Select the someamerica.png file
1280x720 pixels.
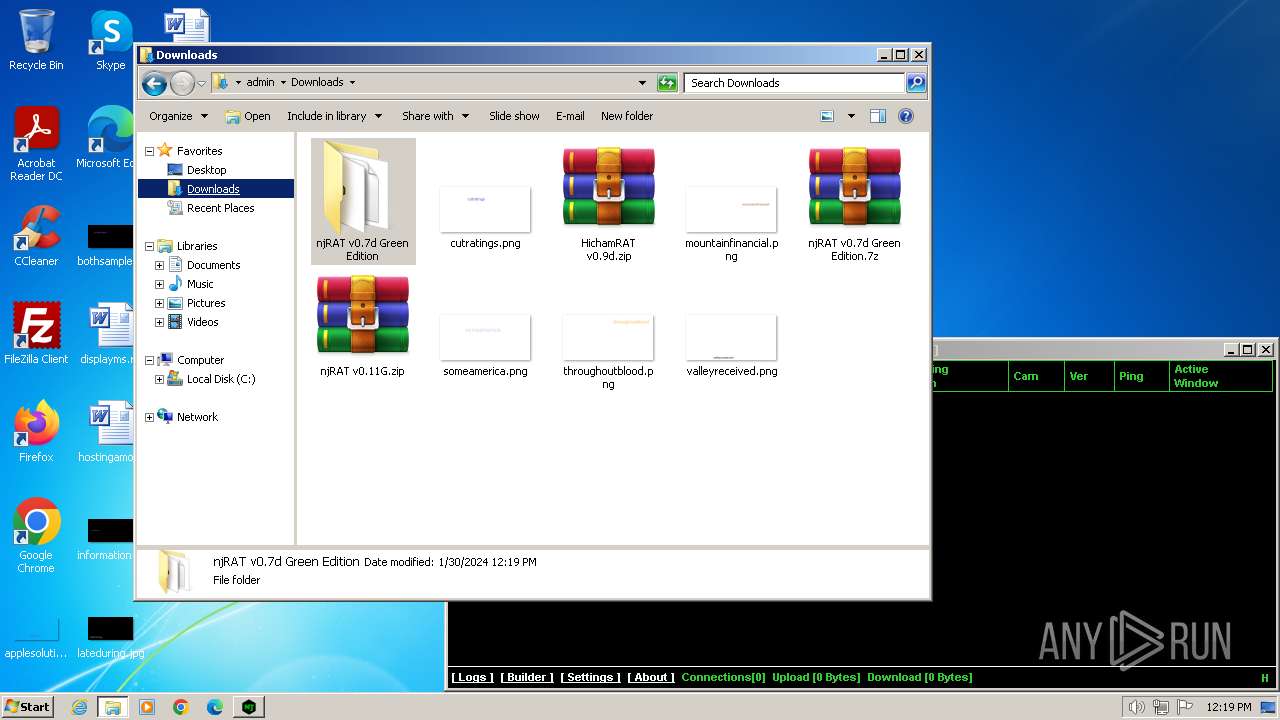tap(485, 345)
